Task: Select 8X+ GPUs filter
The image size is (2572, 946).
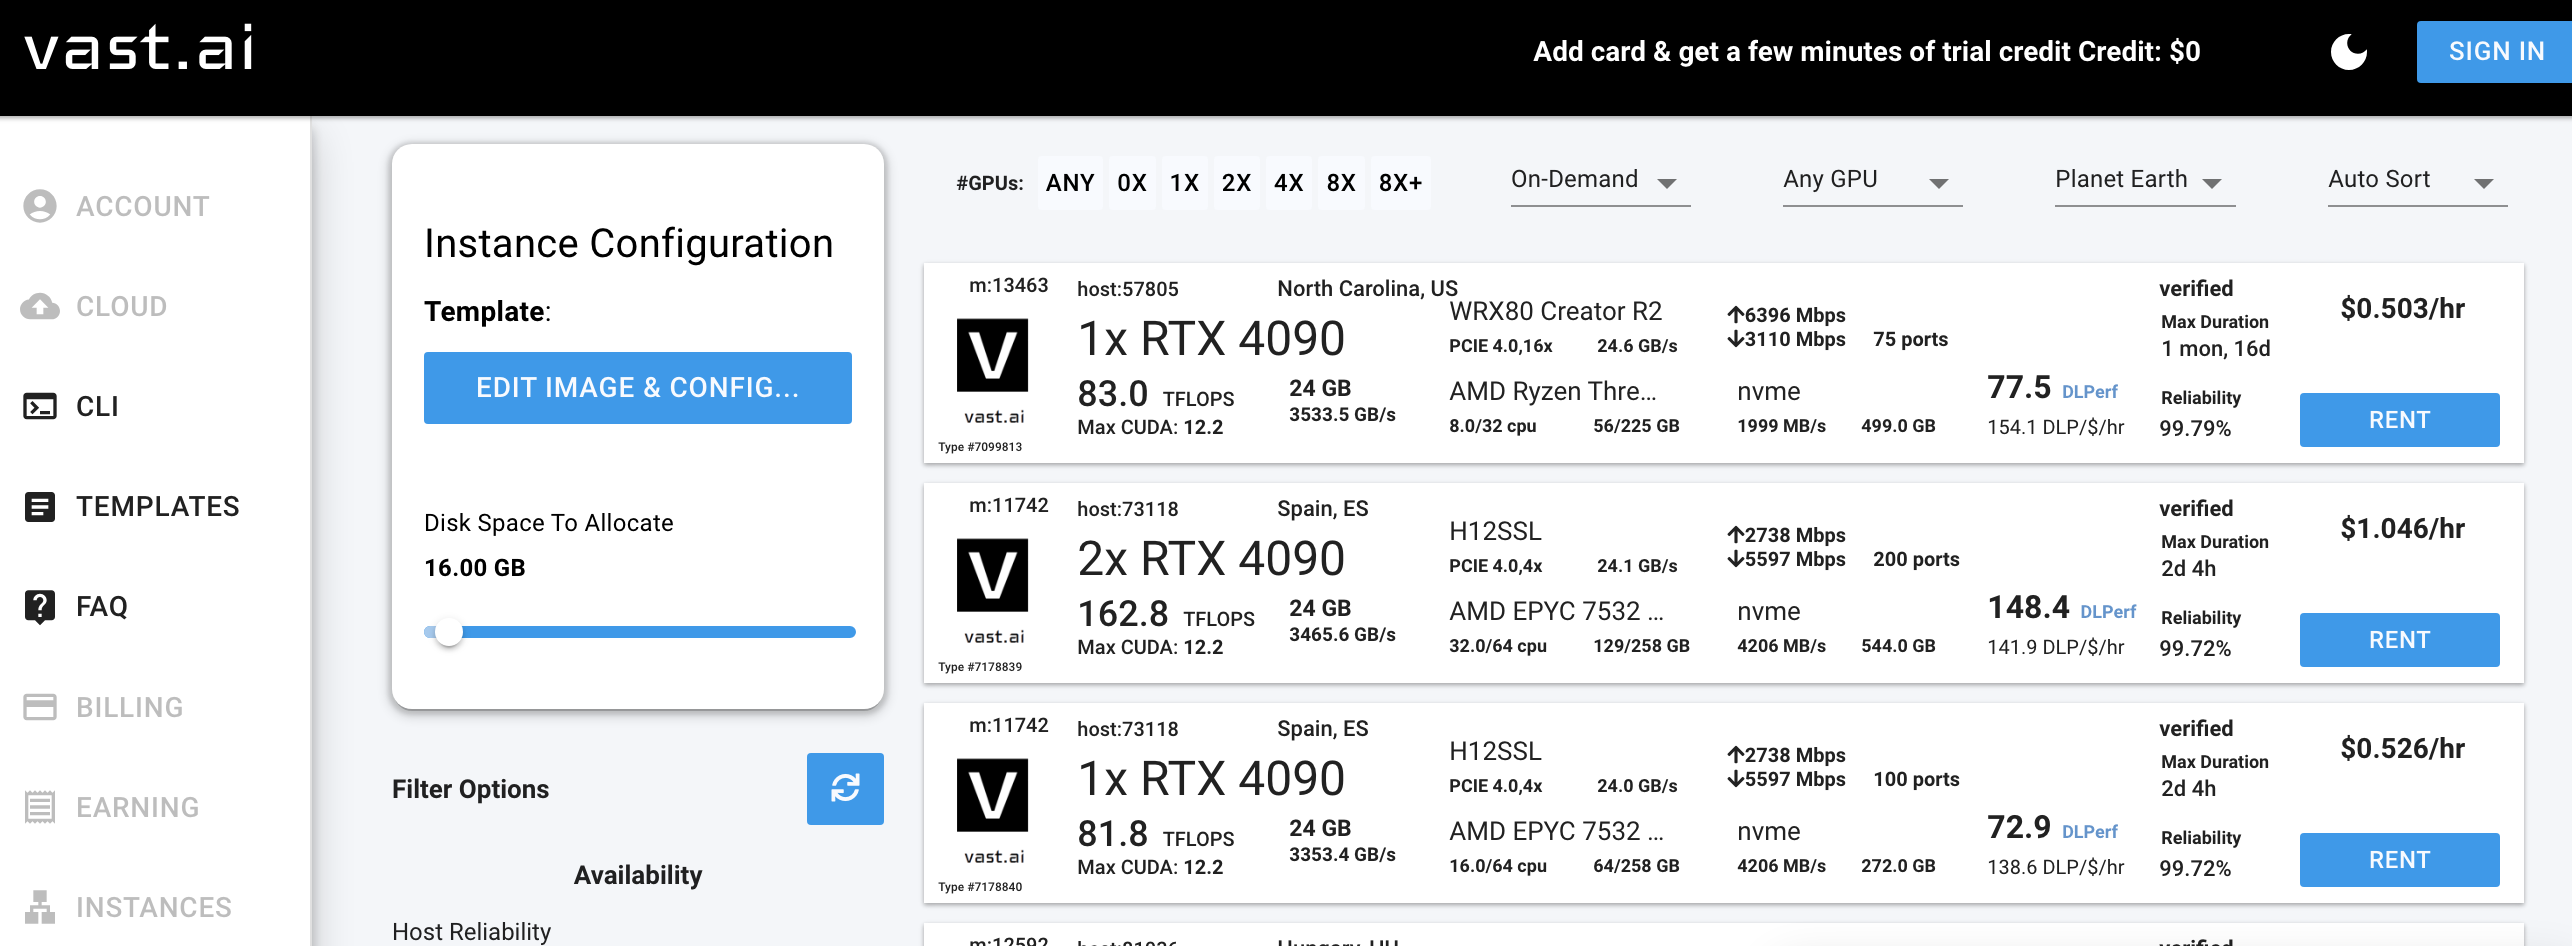Action: click(x=1400, y=183)
